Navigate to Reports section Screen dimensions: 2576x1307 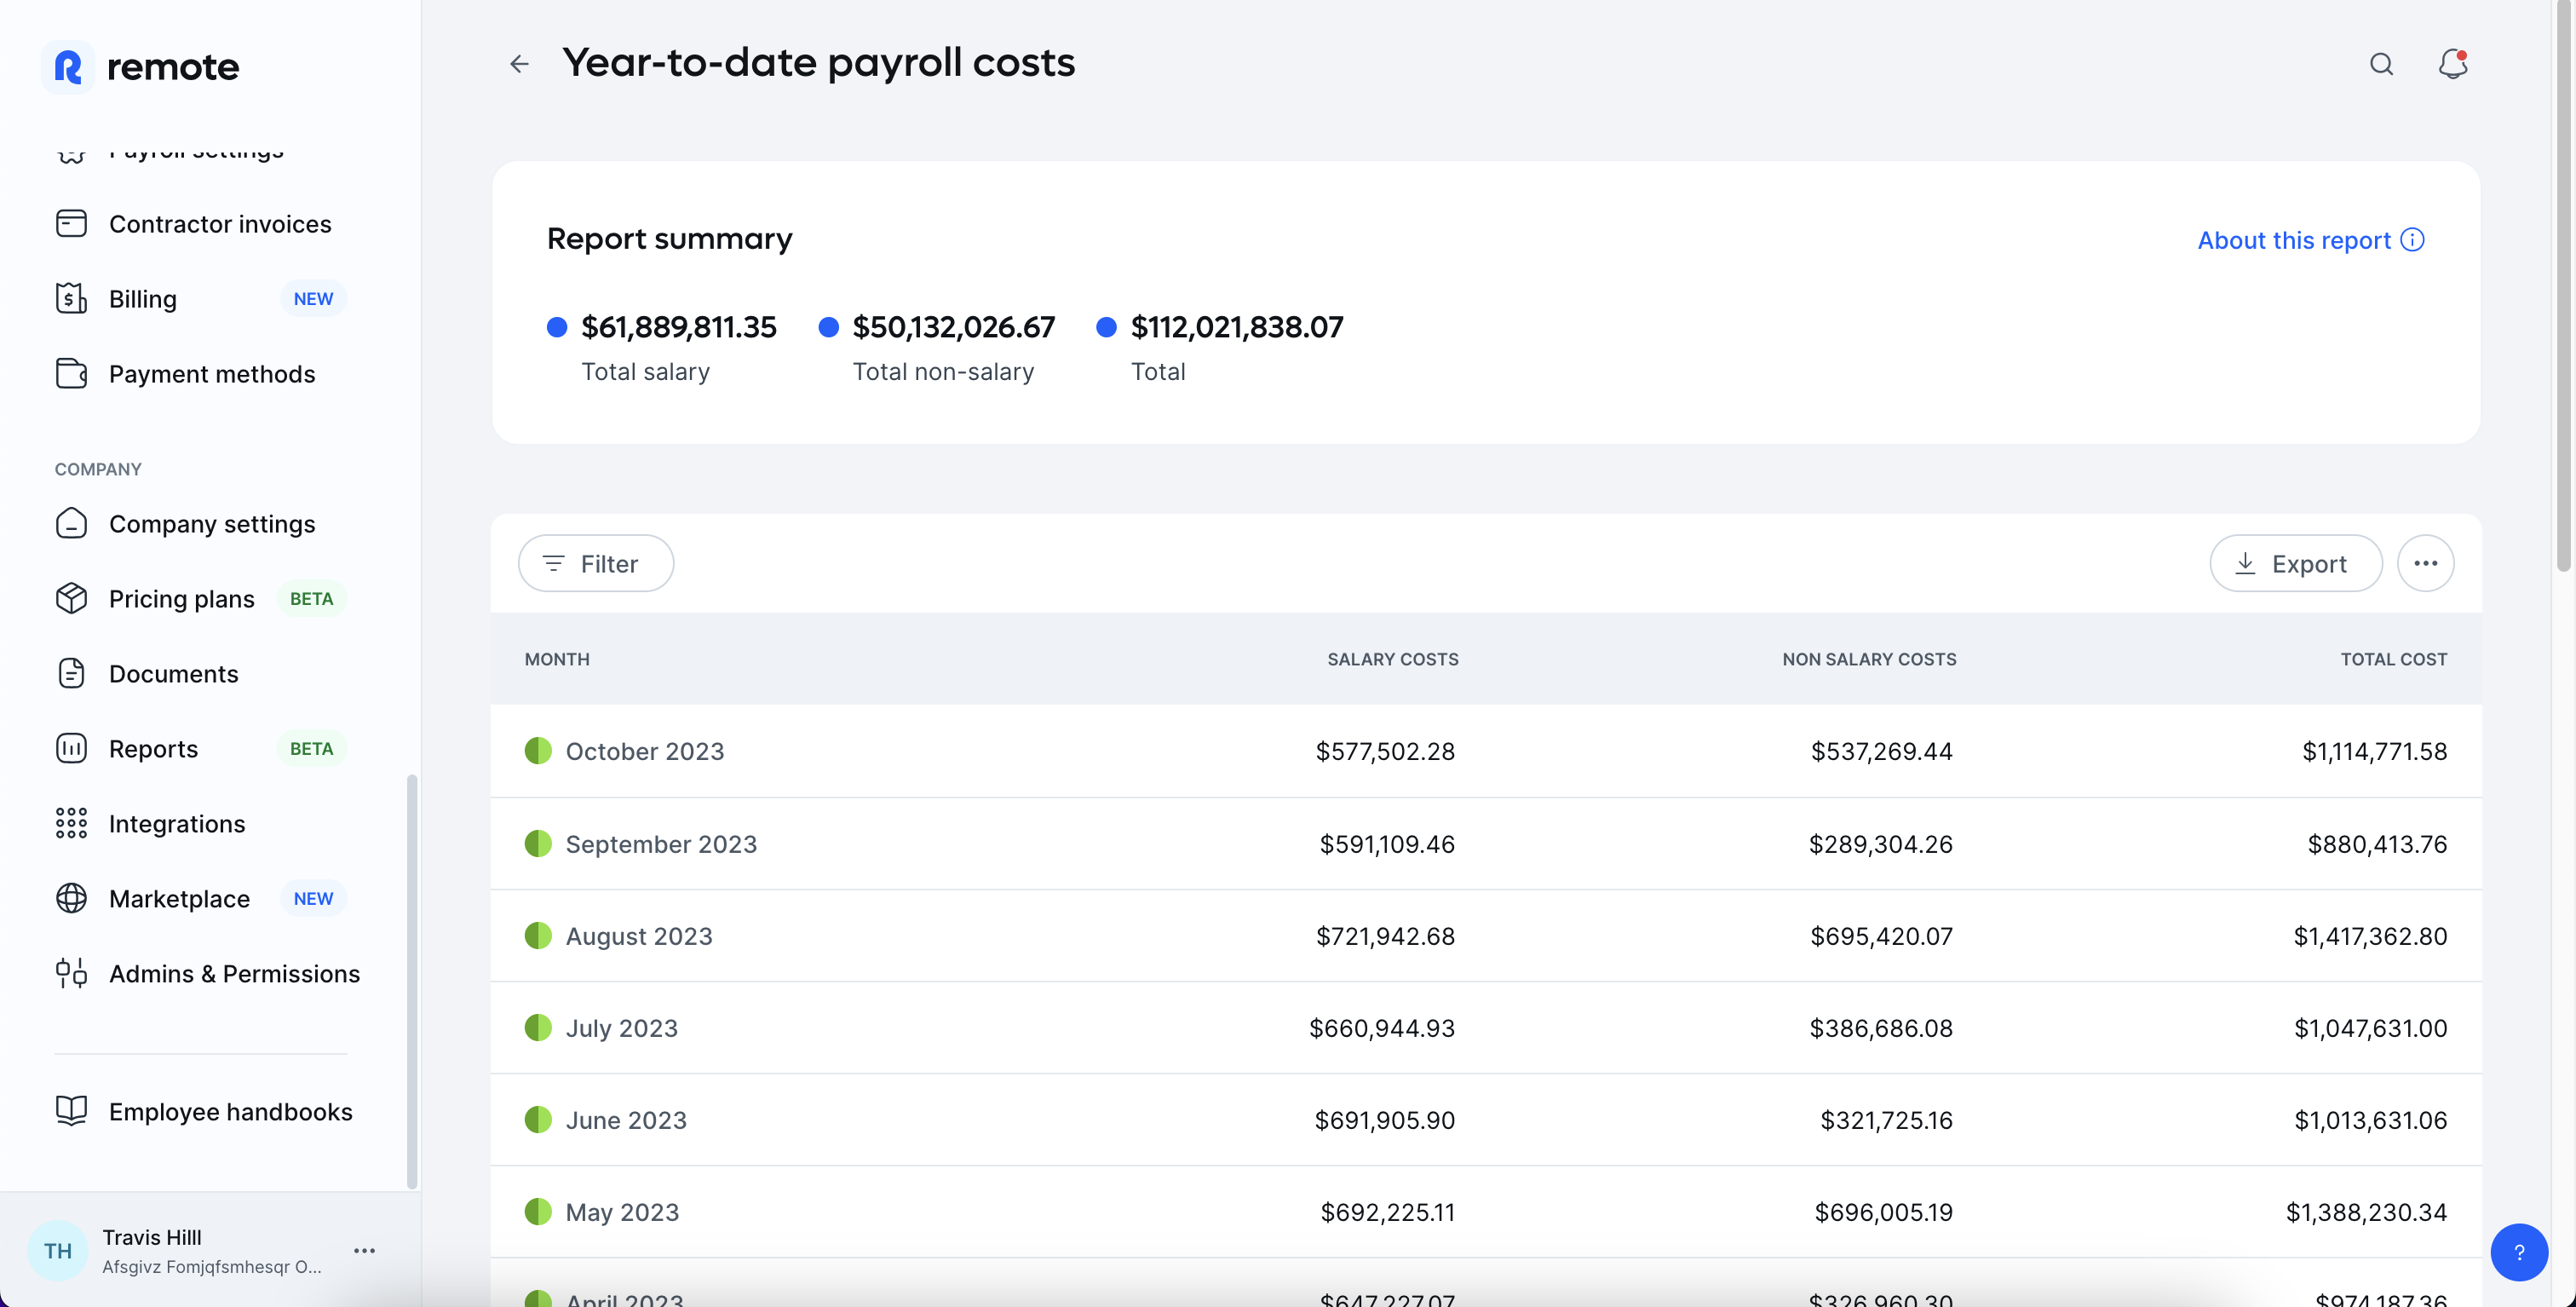tap(153, 749)
